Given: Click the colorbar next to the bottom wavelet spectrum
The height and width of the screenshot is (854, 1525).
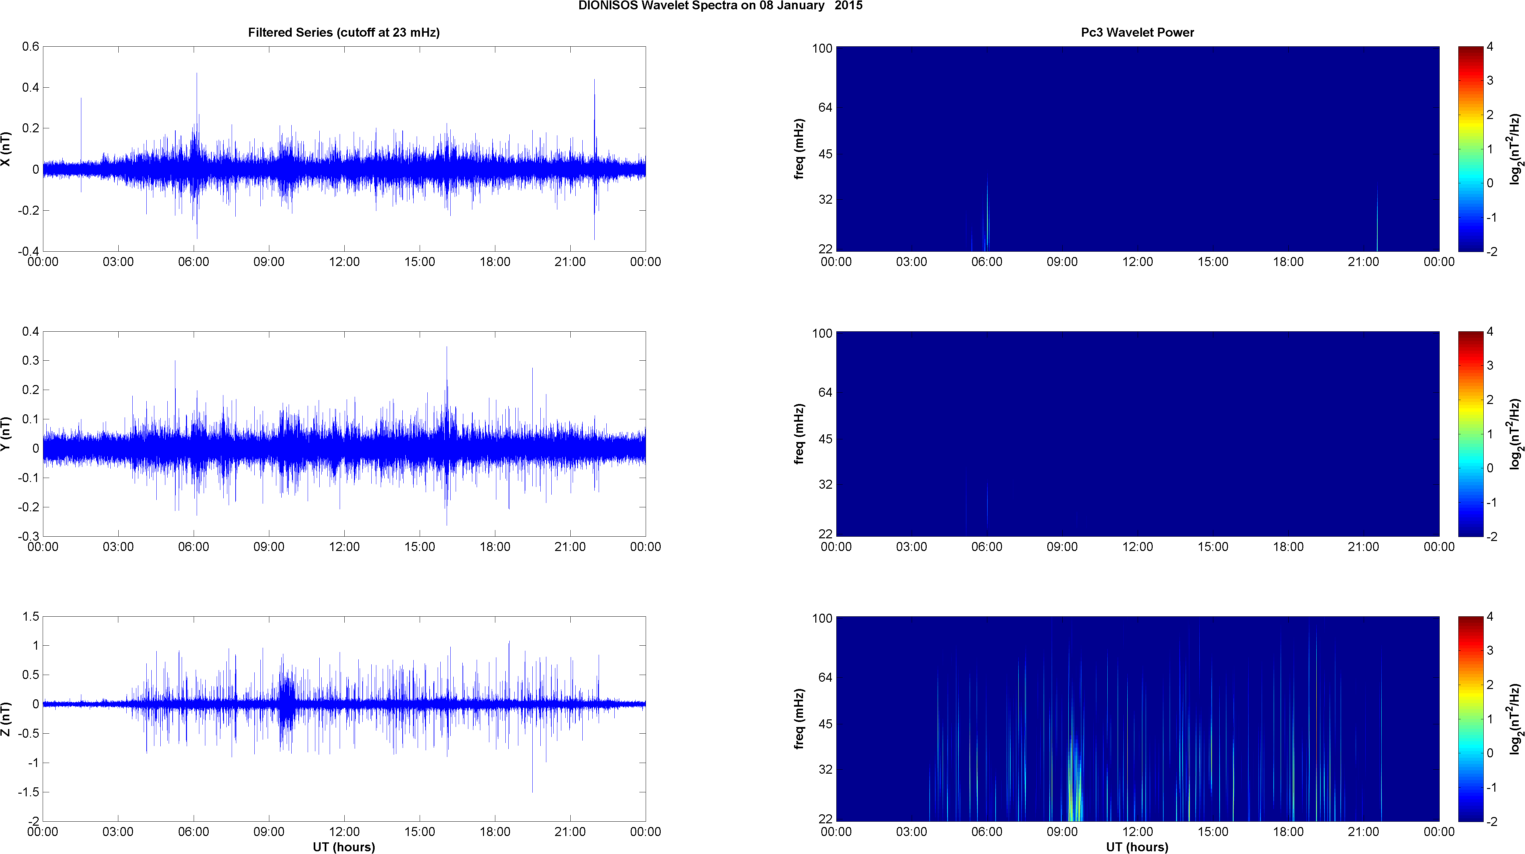Looking at the screenshot, I should tap(1470, 719).
